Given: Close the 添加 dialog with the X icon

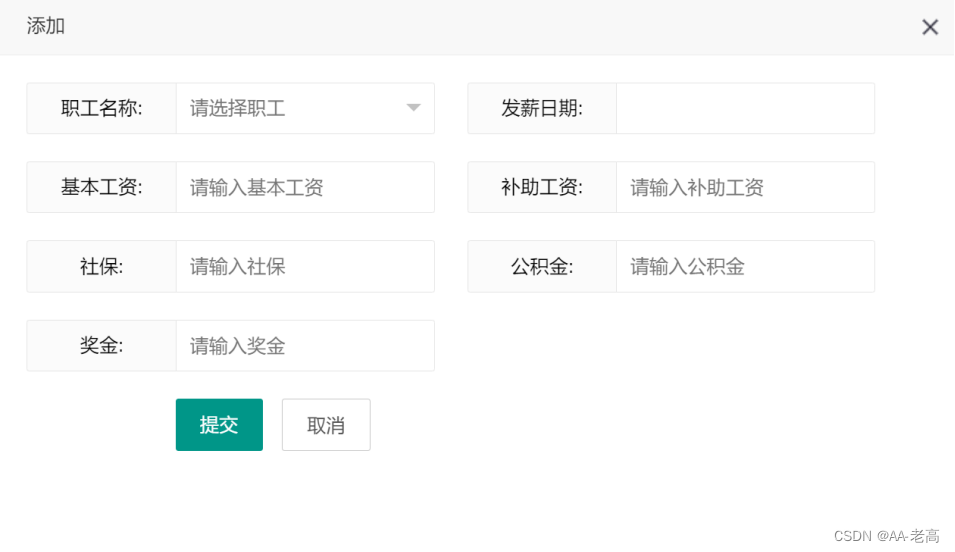Looking at the screenshot, I should click(929, 27).
